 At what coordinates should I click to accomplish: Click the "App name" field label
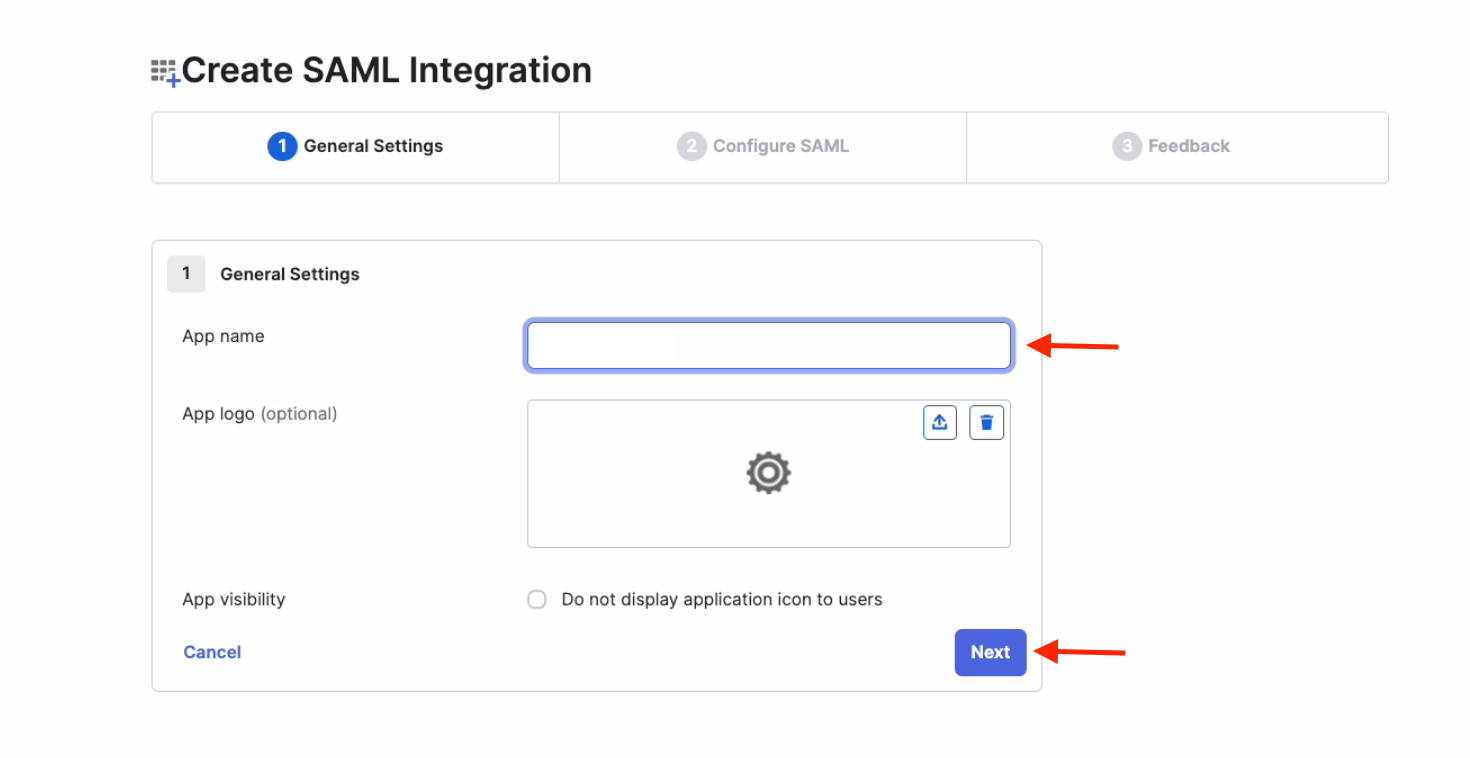click(223, 336)
